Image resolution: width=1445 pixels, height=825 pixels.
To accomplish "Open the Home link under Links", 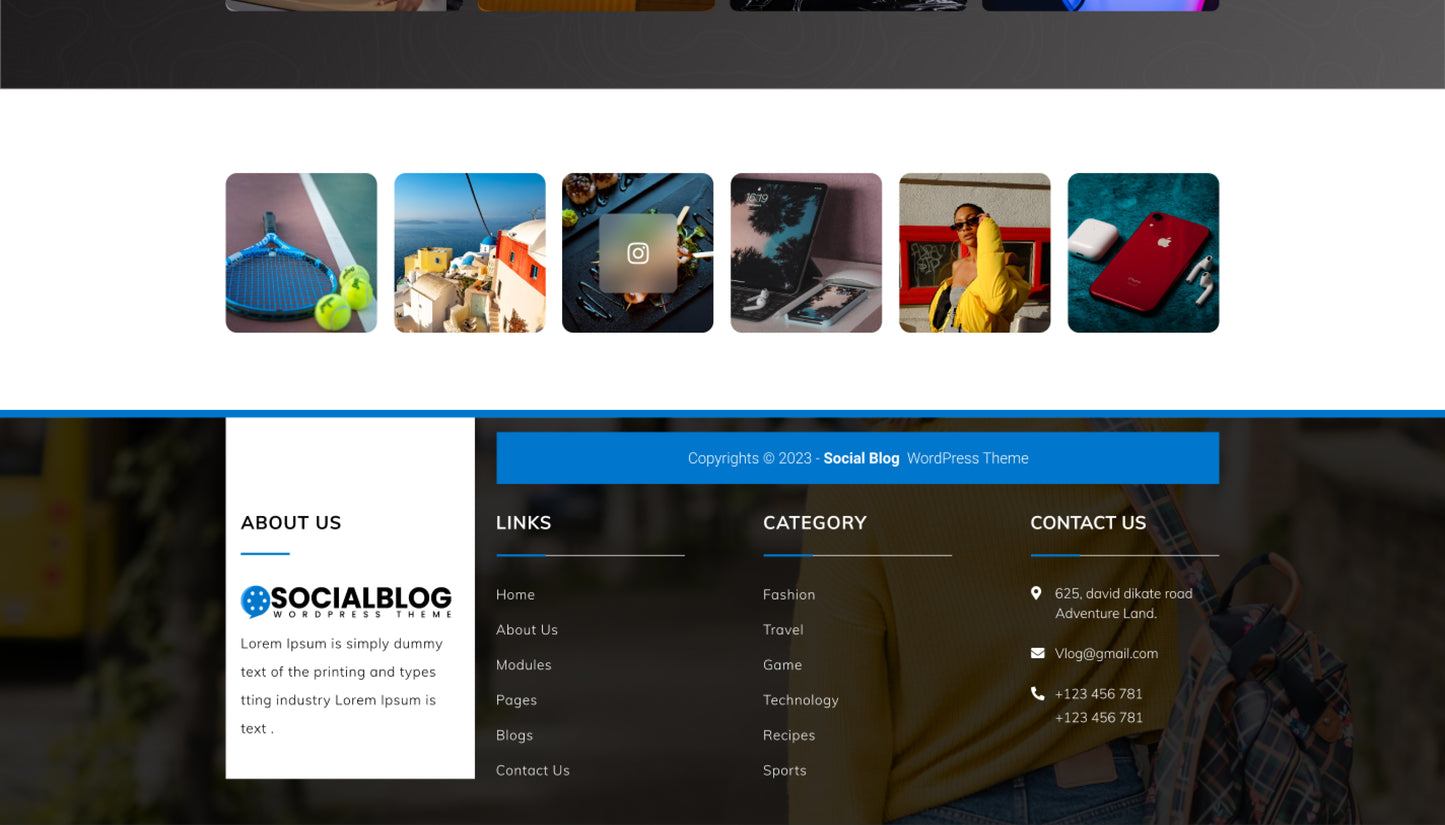I will coord(515,594).
